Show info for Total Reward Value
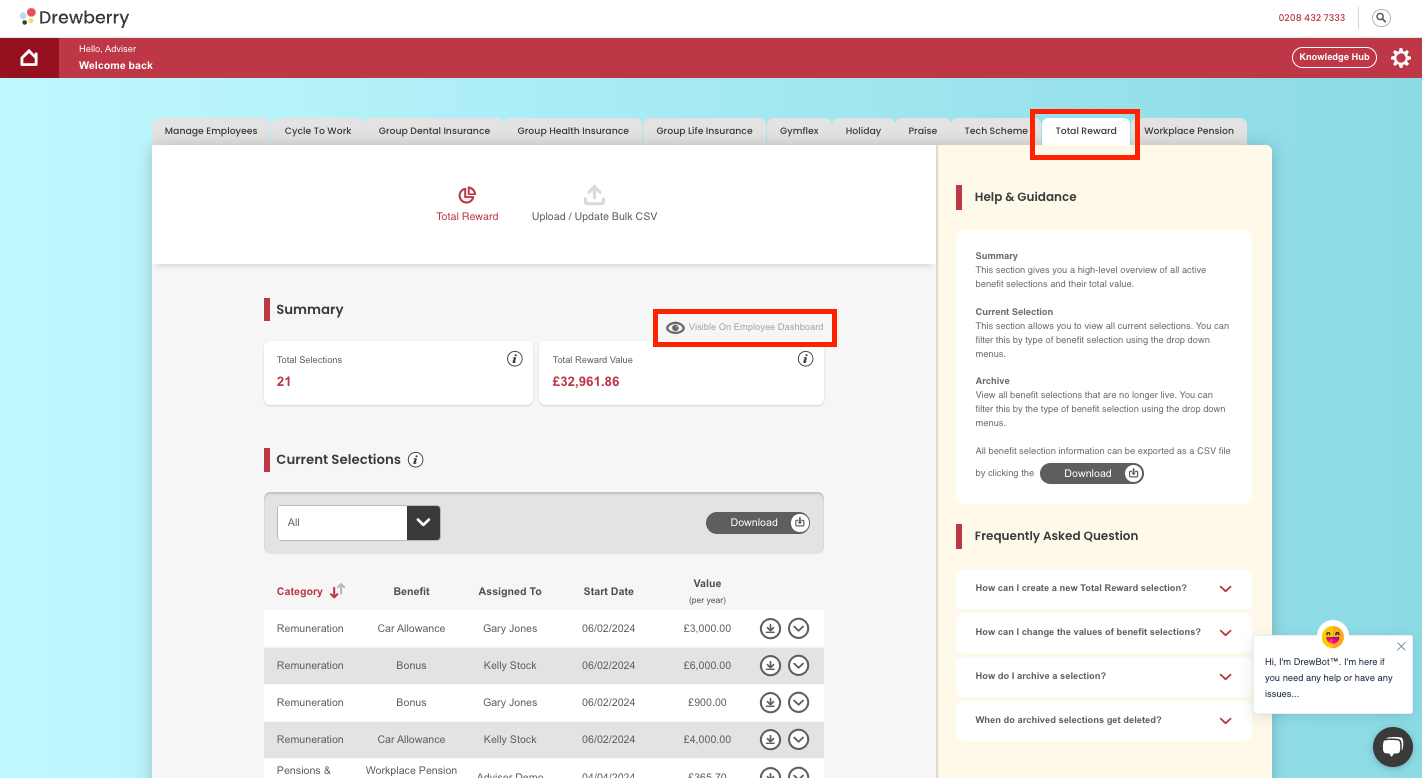Image resolution: width=1422 pixels, height=778 pixels. tap(805, 359)
